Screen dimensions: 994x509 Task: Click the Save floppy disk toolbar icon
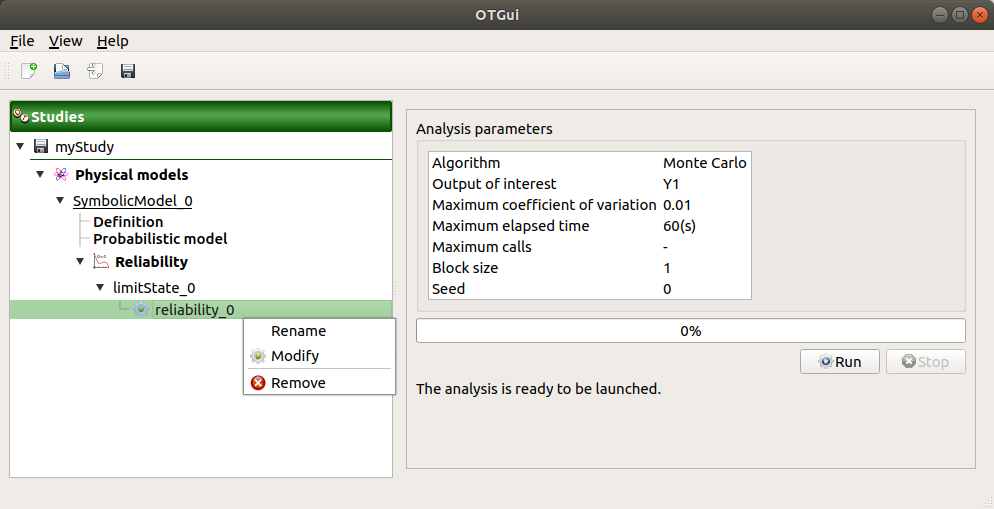click(x=128, y=71)
